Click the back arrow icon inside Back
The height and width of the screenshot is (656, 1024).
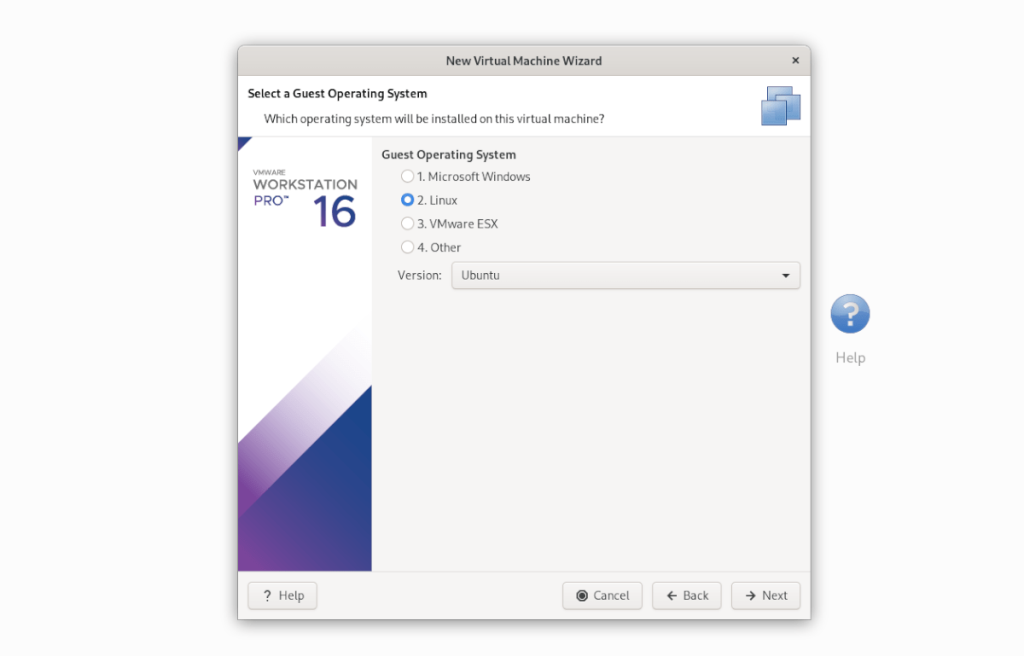(670, 595)
